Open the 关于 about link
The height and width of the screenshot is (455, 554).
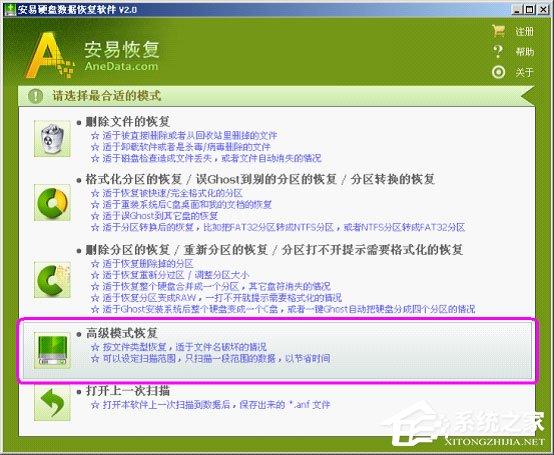(x=524, y=72)
